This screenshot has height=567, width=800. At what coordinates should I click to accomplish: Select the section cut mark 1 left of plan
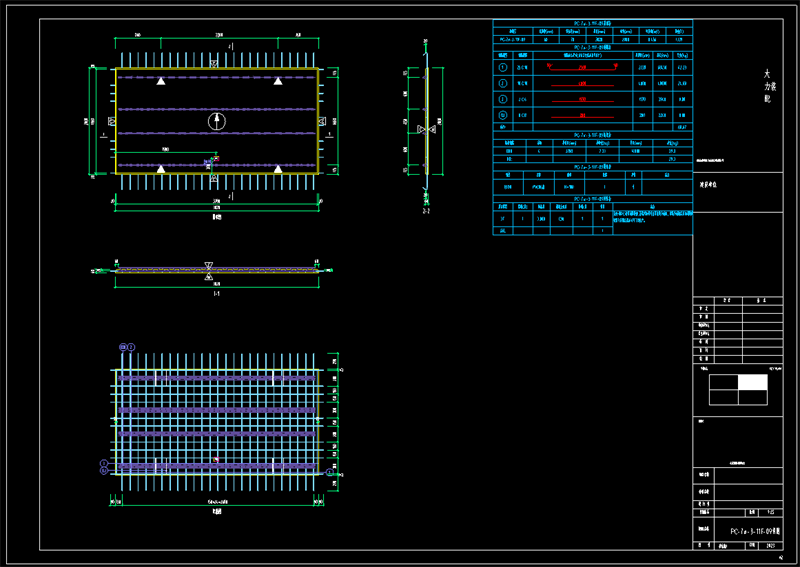pos(104,135)
